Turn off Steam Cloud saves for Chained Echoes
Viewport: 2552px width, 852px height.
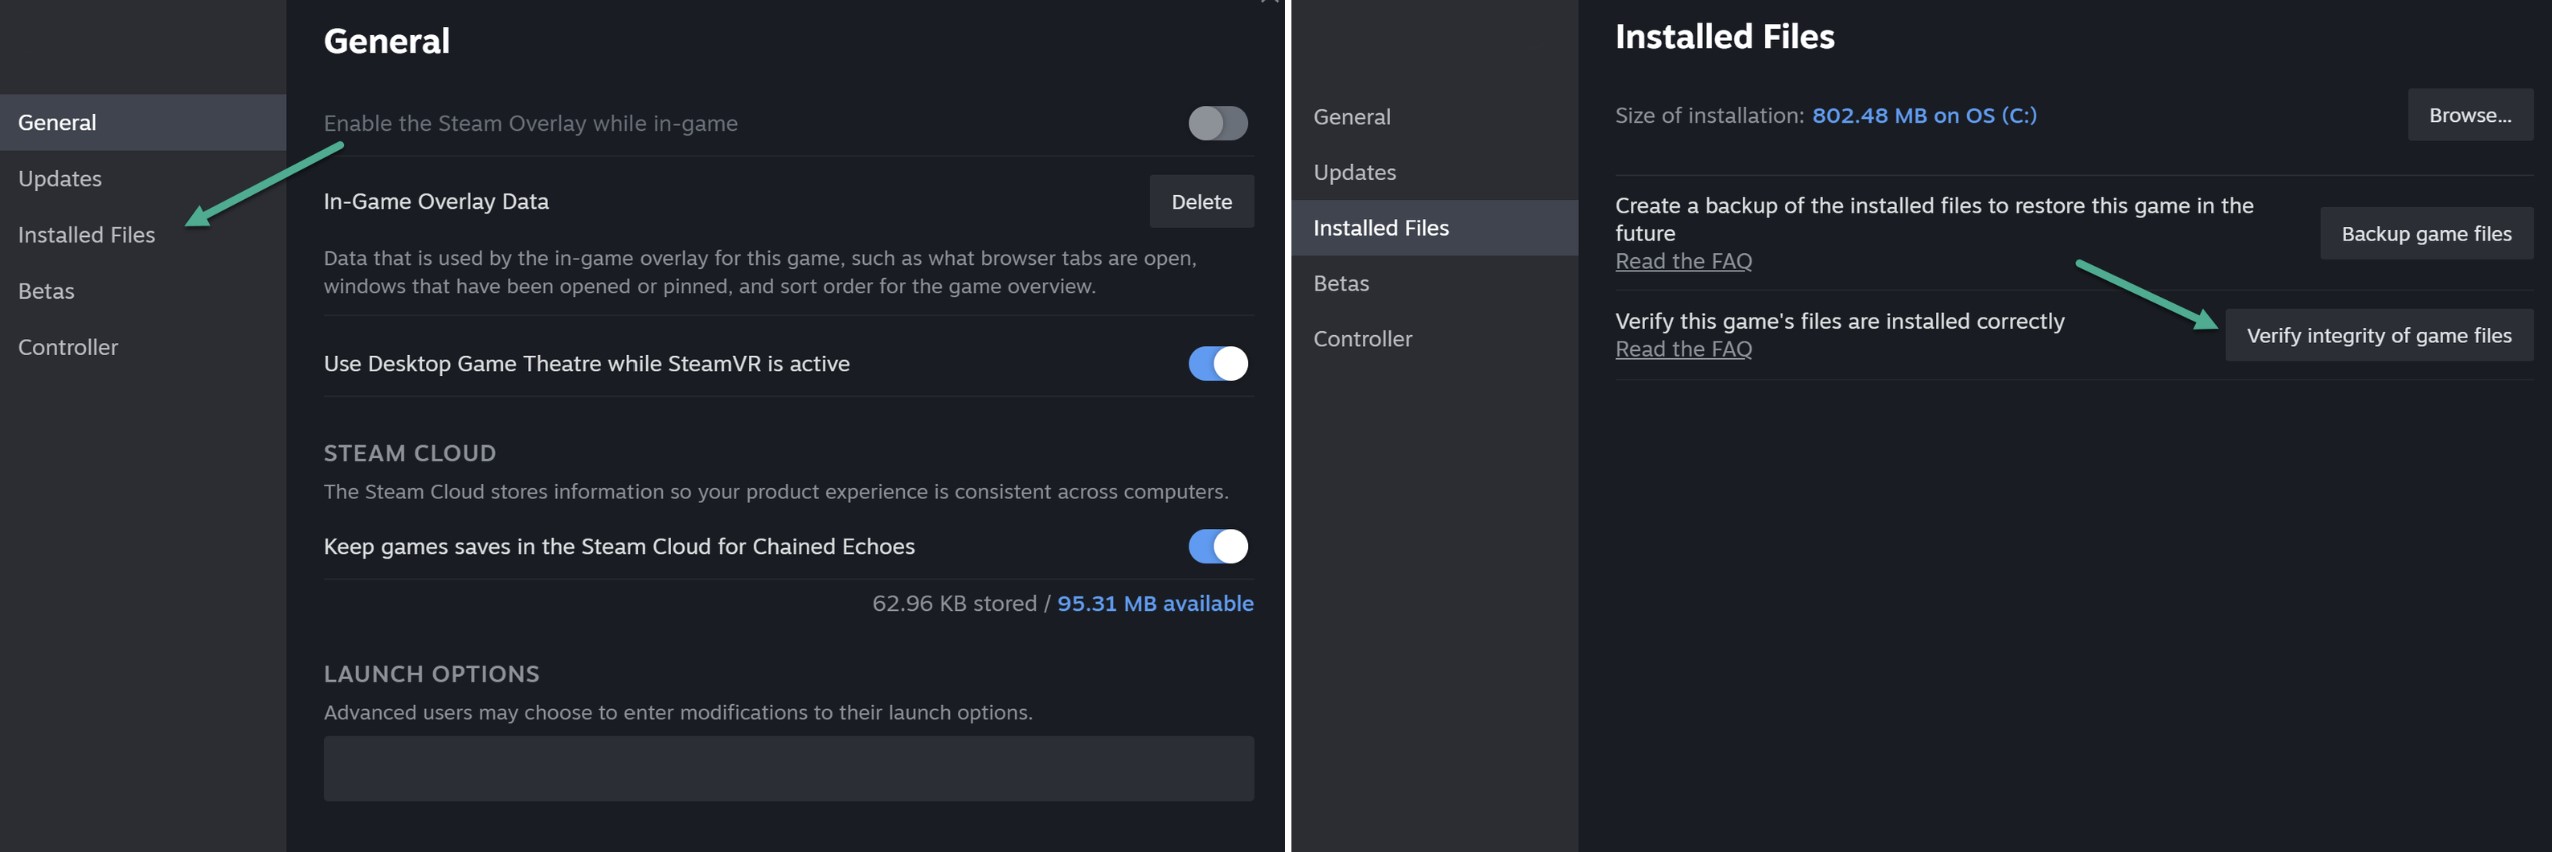[1217, 546]
